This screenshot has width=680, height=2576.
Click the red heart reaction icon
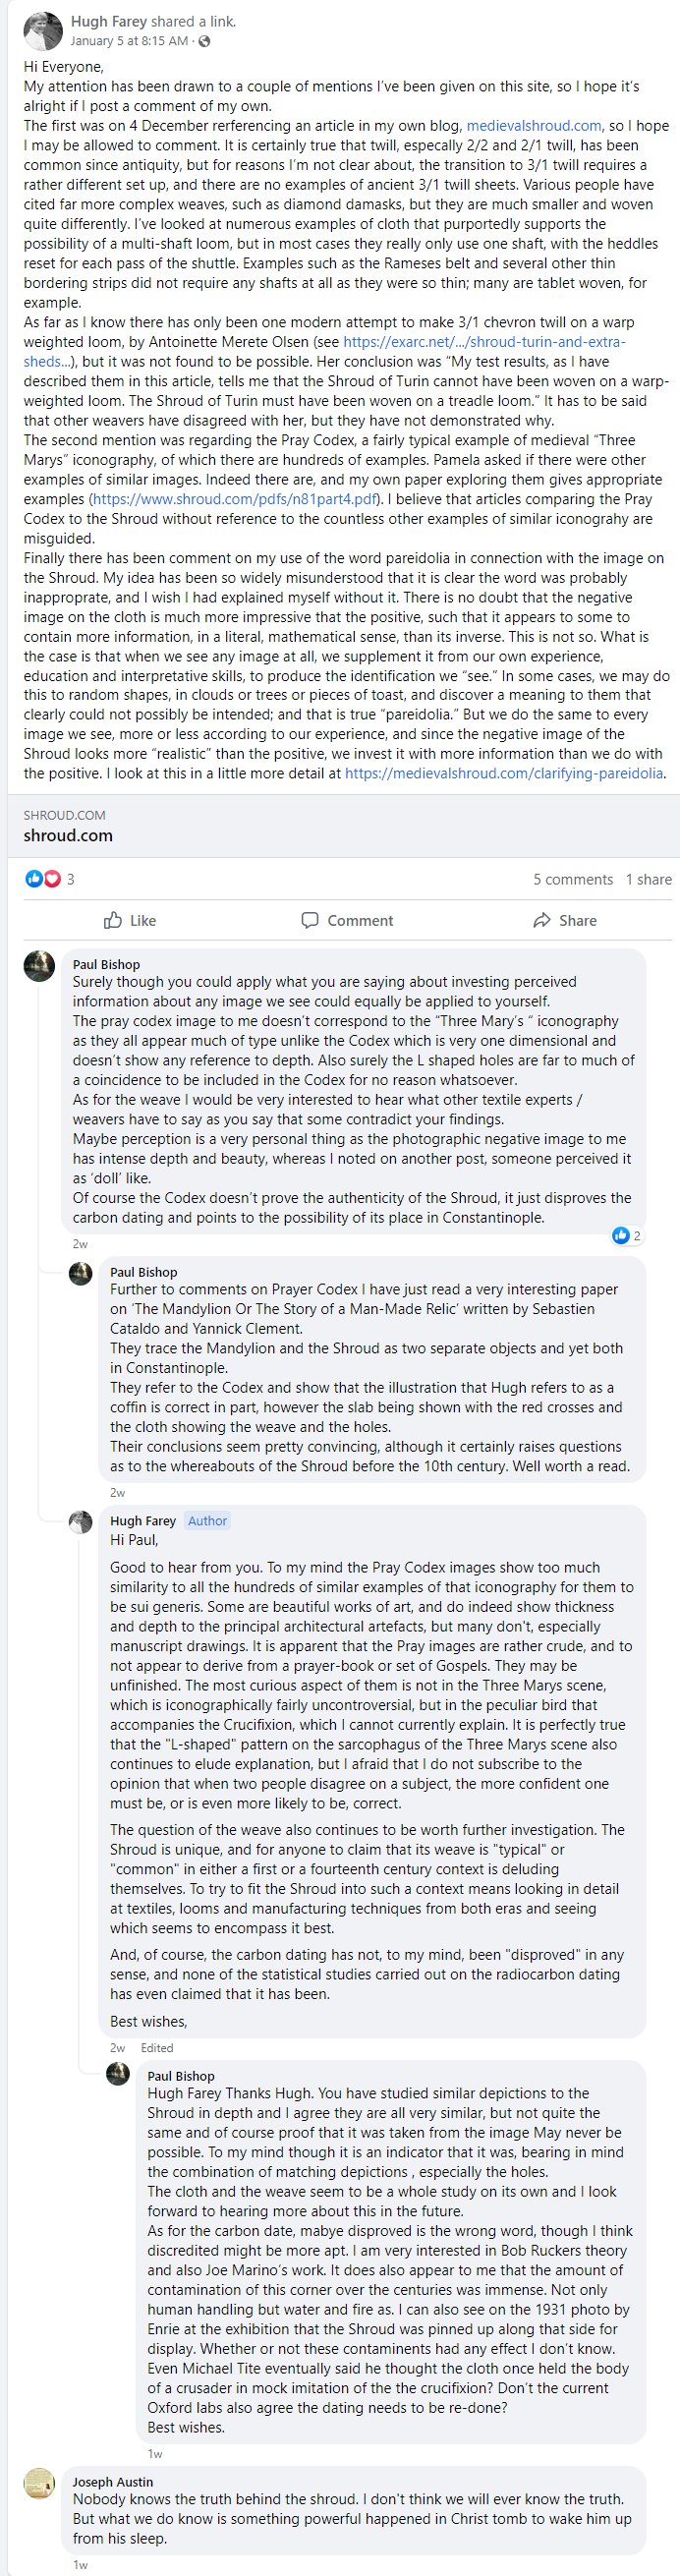click(51, 878)
